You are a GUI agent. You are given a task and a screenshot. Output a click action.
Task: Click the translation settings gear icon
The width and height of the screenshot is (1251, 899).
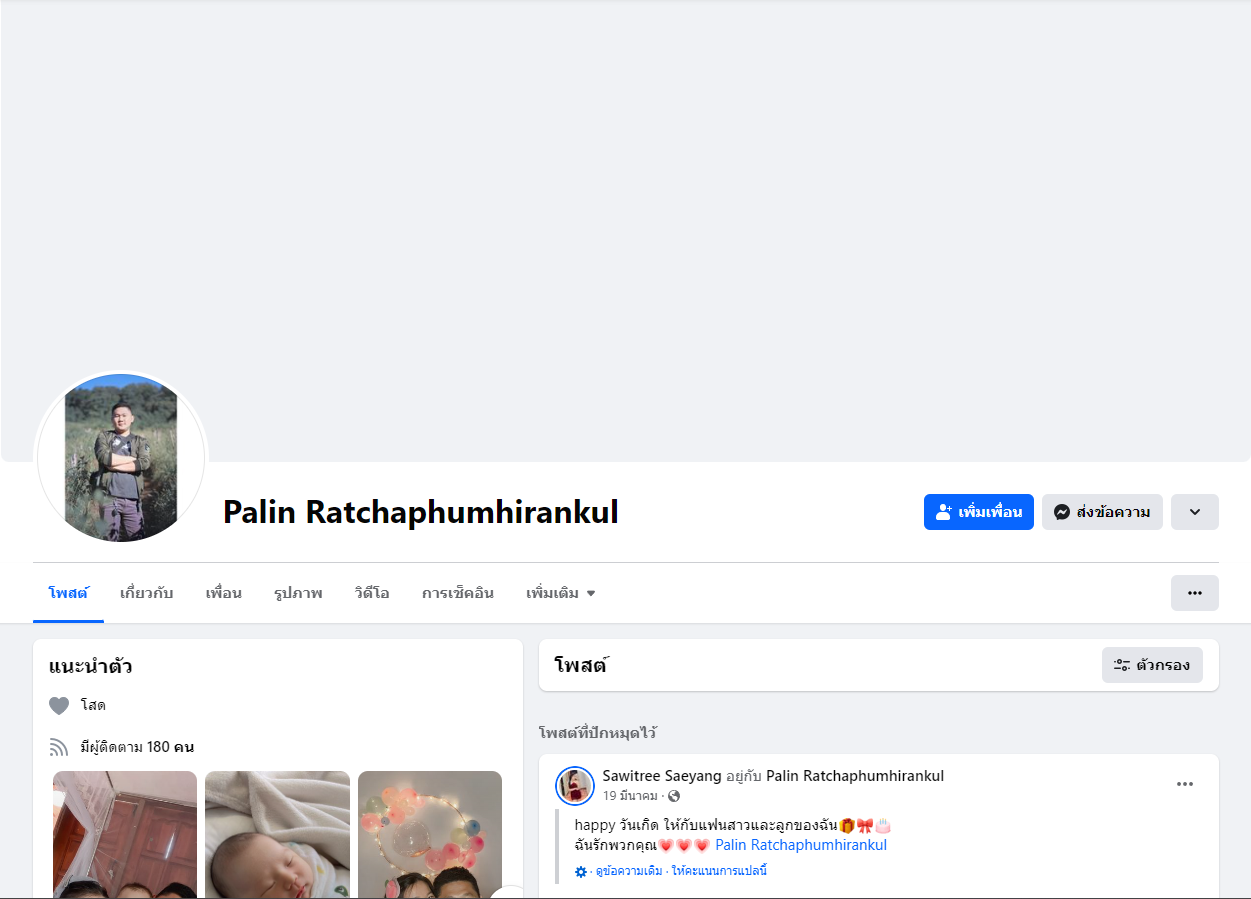[581, 872]
